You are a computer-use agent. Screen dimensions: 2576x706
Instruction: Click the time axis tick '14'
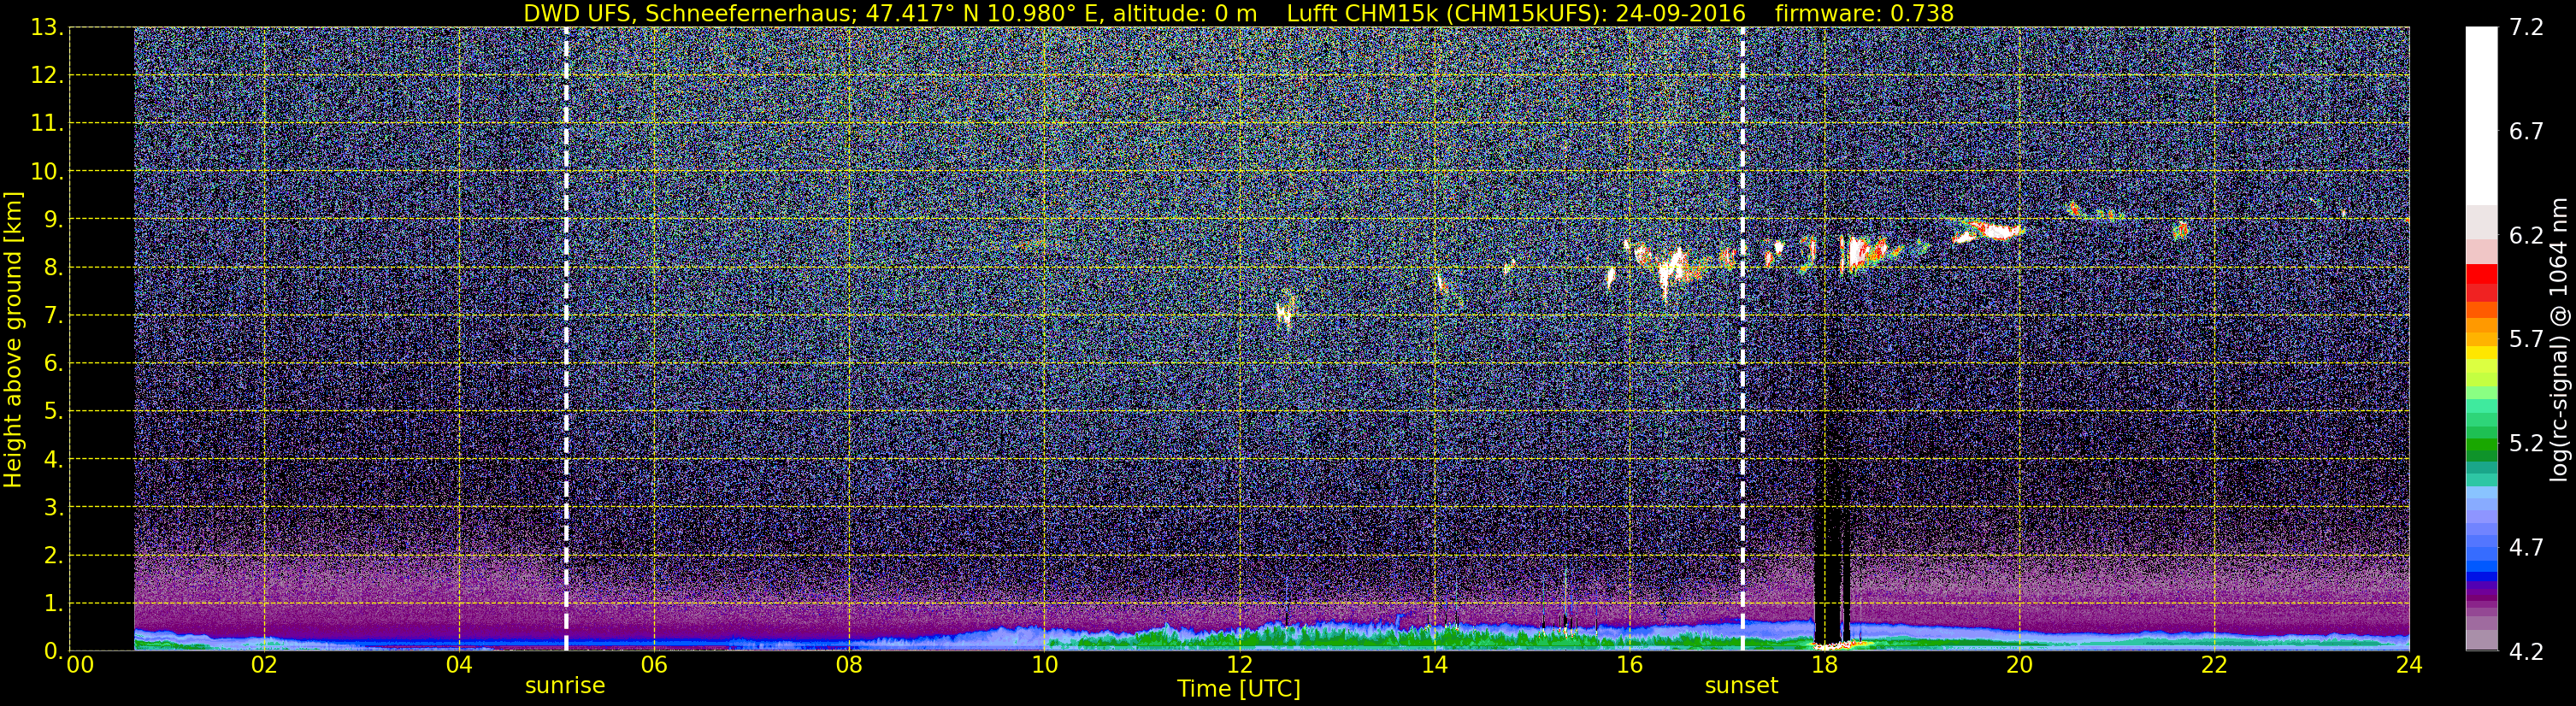click(x=1434, y=666)
